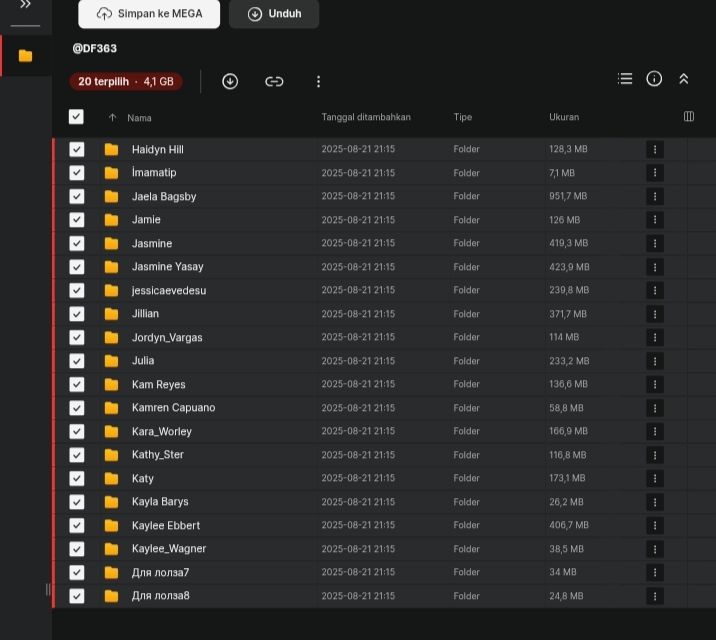Select the Kamren Capuano folder name

tap(174, 408)
